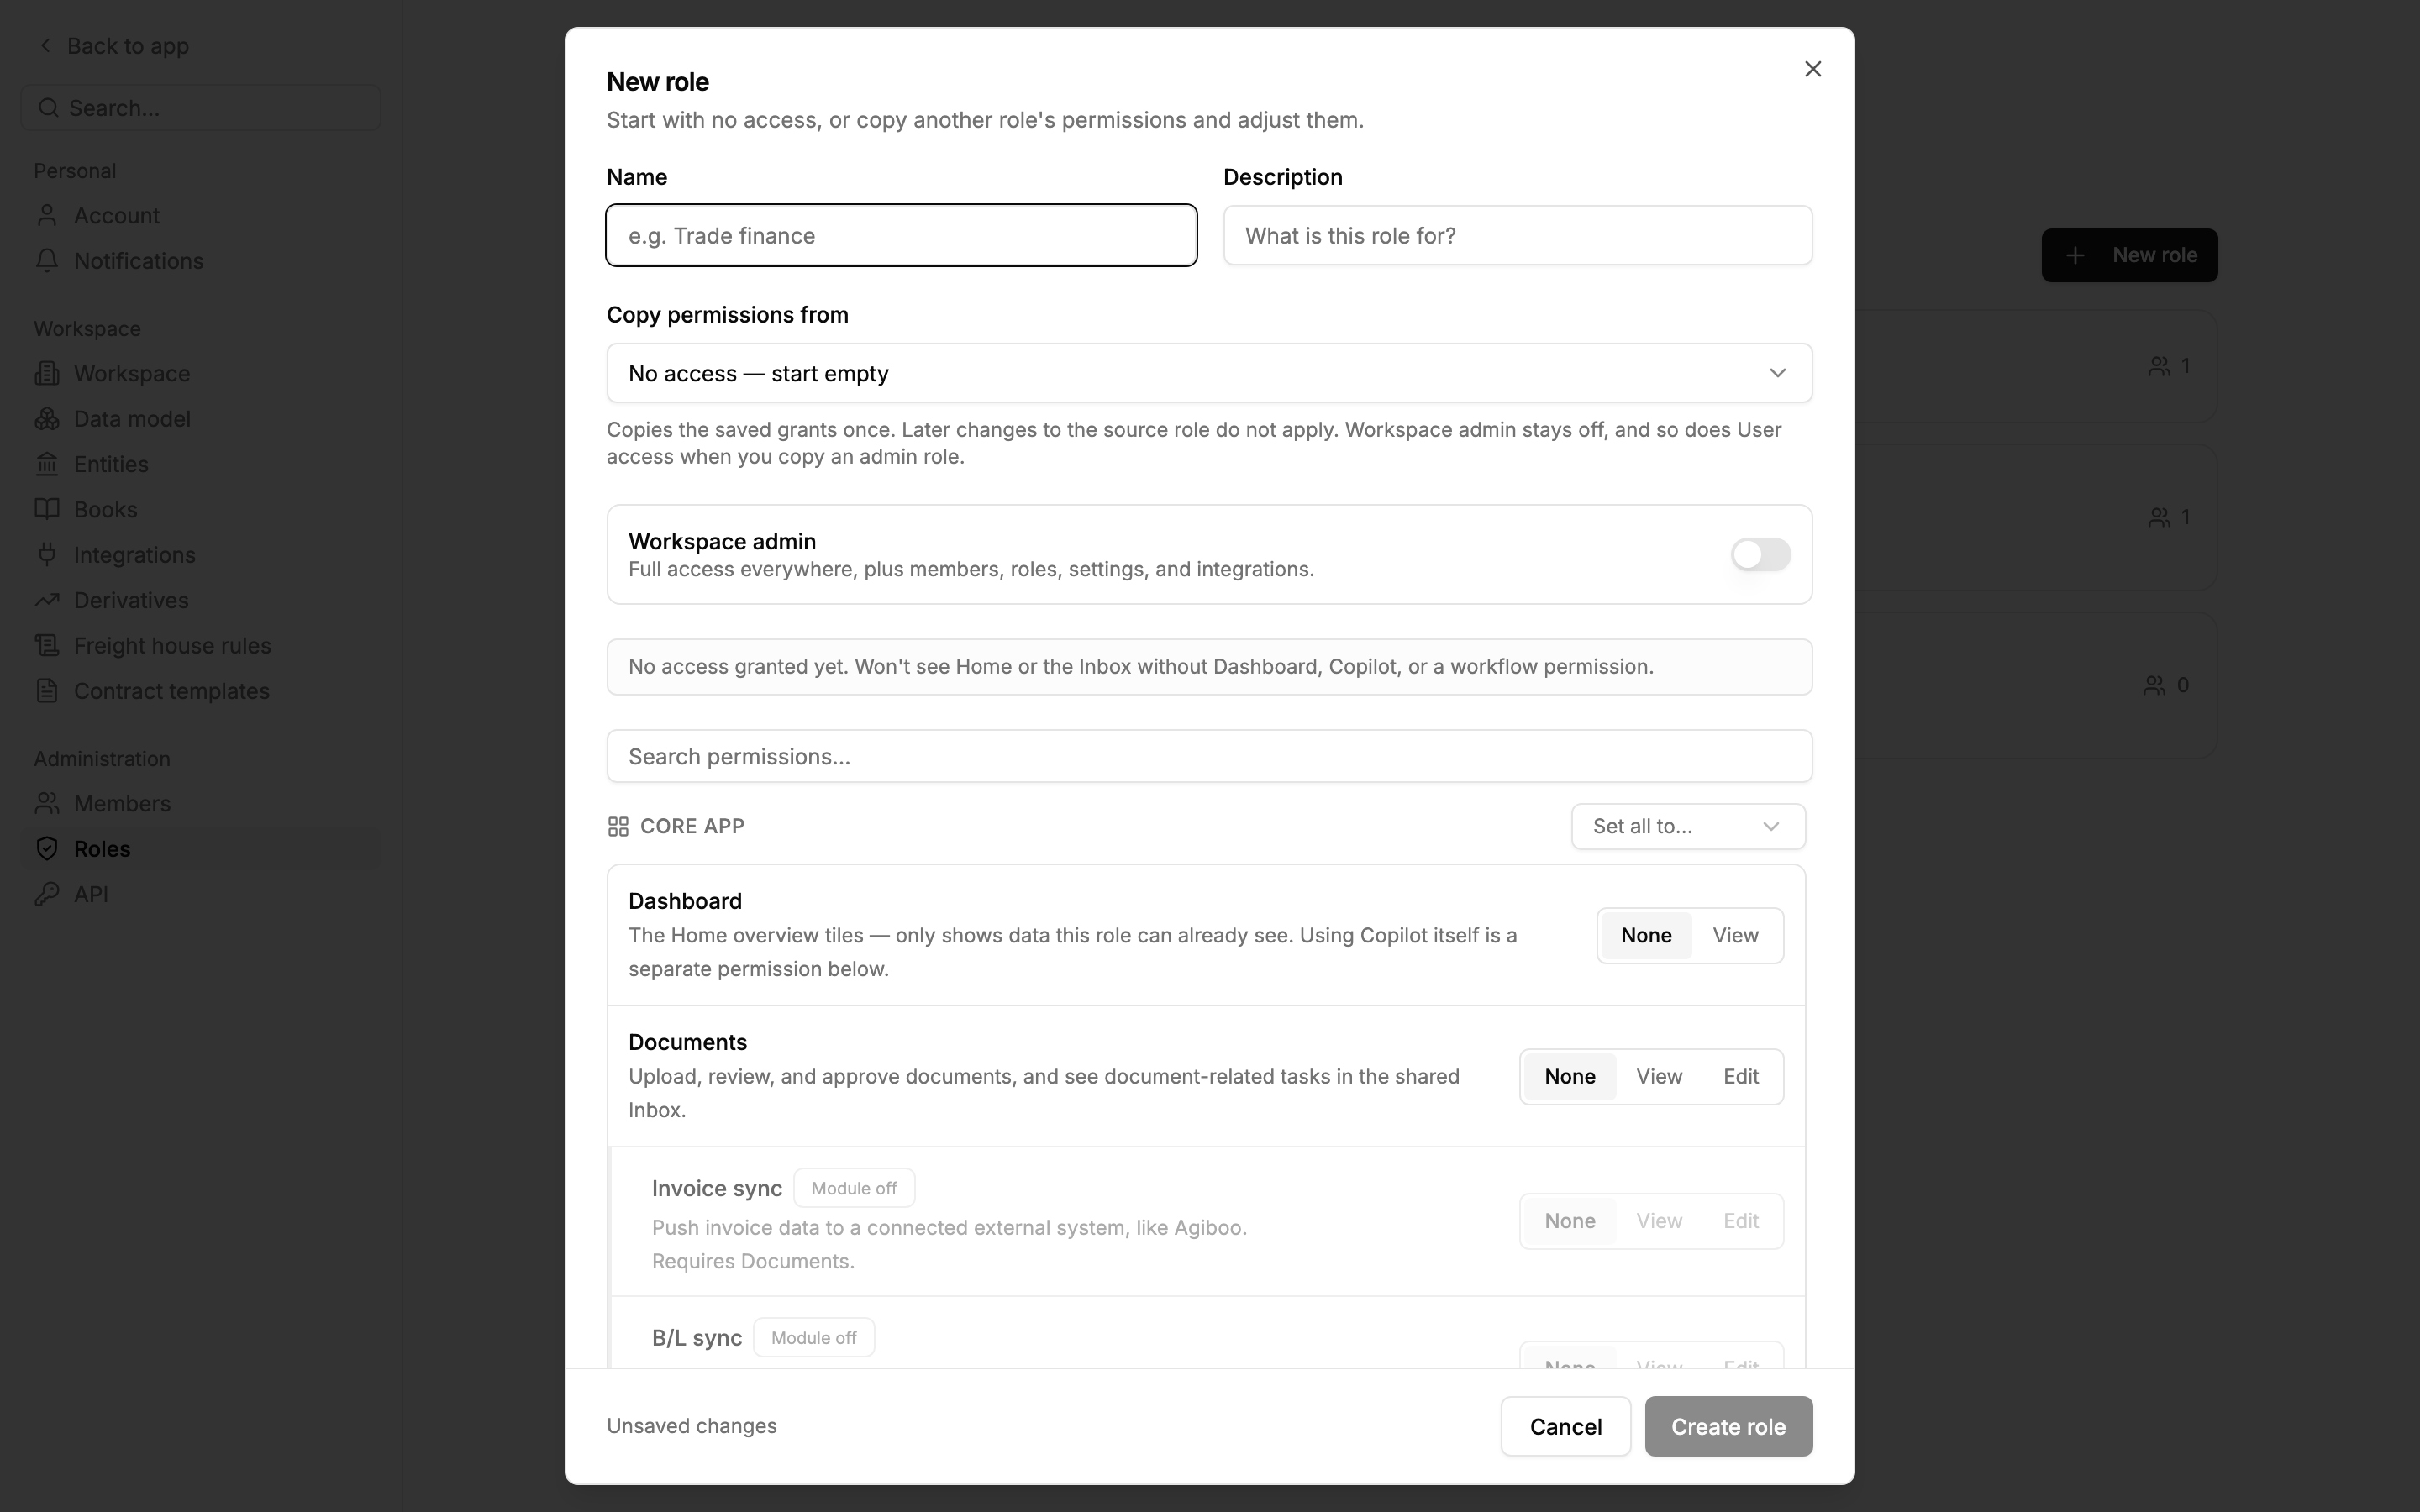Set Documents permission to View

1659,1077
